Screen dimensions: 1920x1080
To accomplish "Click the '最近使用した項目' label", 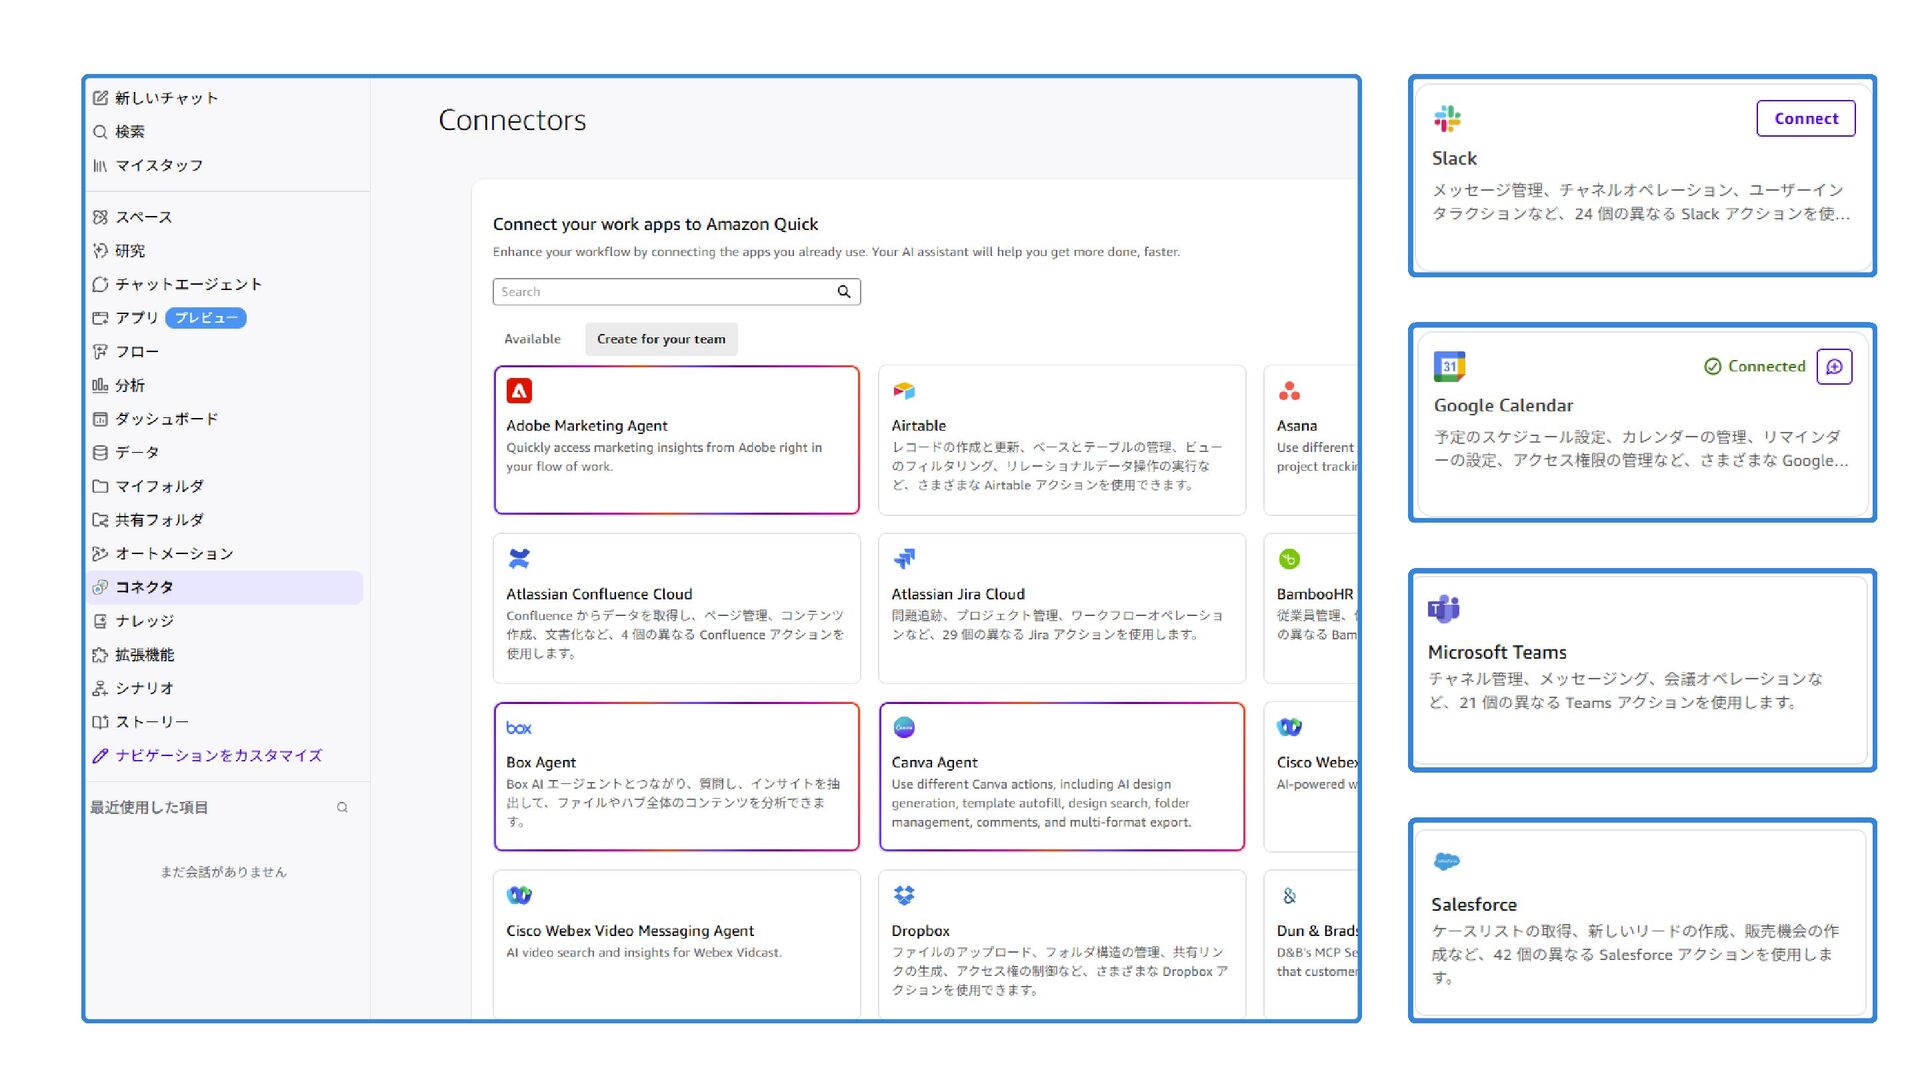I will coord(149,808).
